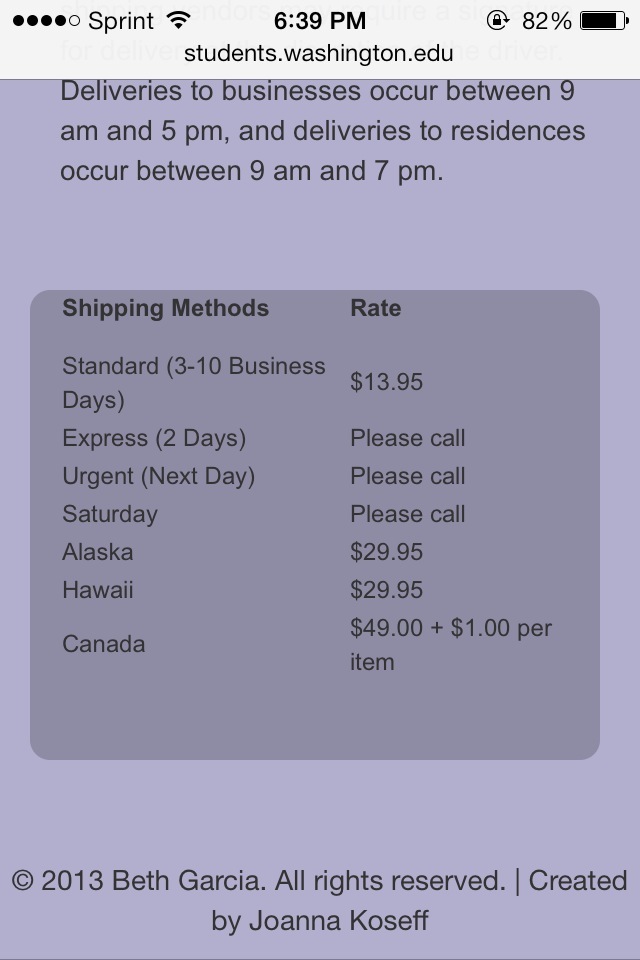This screenshot has width=640, height=960.
Task: Tap the rotation lock icon
Action: 498,21
